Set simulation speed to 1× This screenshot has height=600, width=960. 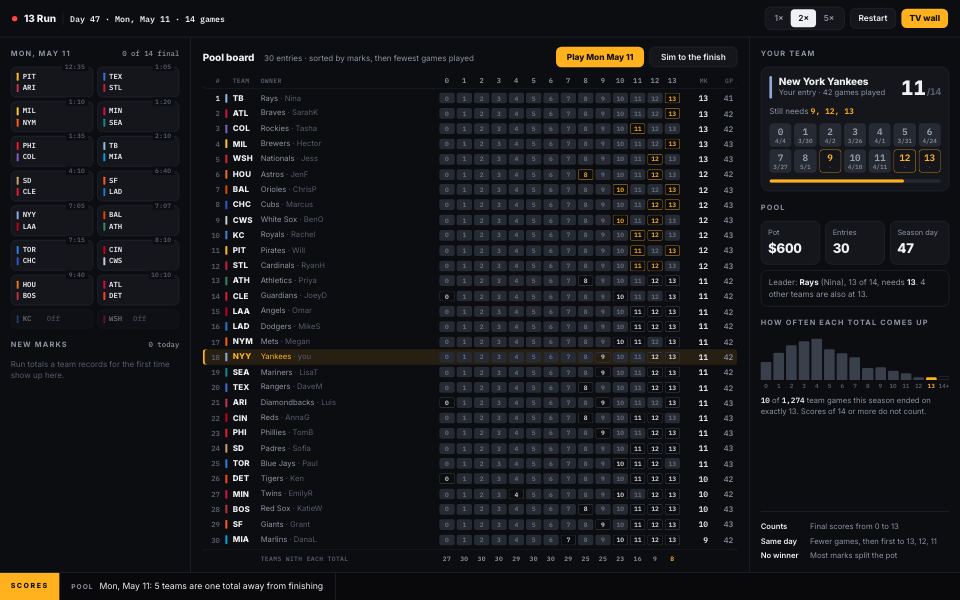click(778, 18)
